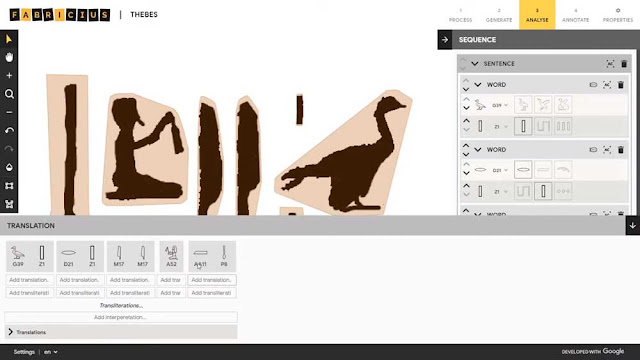Click the zoom in plus icon
640x360 pixels.
pos(9,76)
